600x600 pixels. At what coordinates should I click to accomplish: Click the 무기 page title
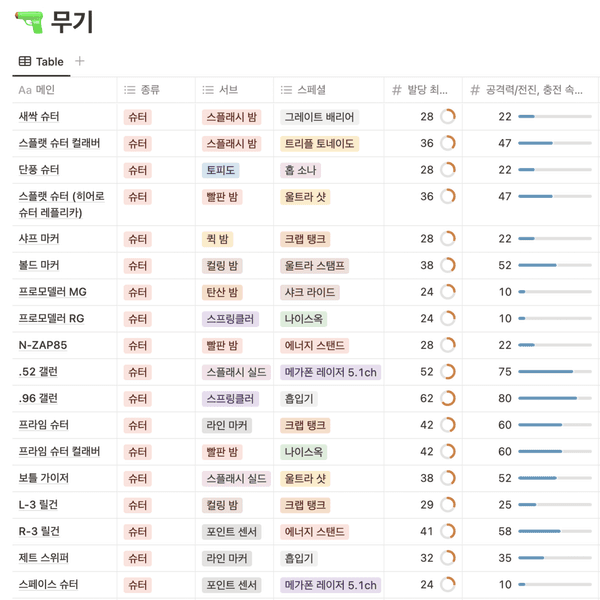pos(73,20)
